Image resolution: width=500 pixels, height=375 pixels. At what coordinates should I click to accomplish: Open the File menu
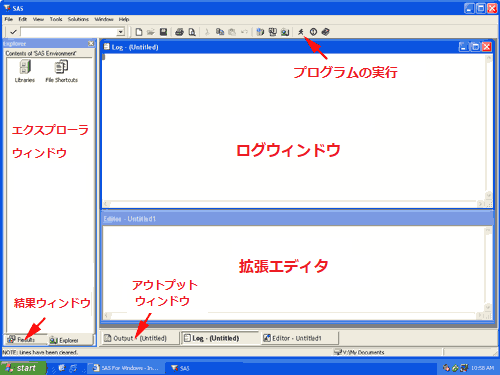pos(8,19)
